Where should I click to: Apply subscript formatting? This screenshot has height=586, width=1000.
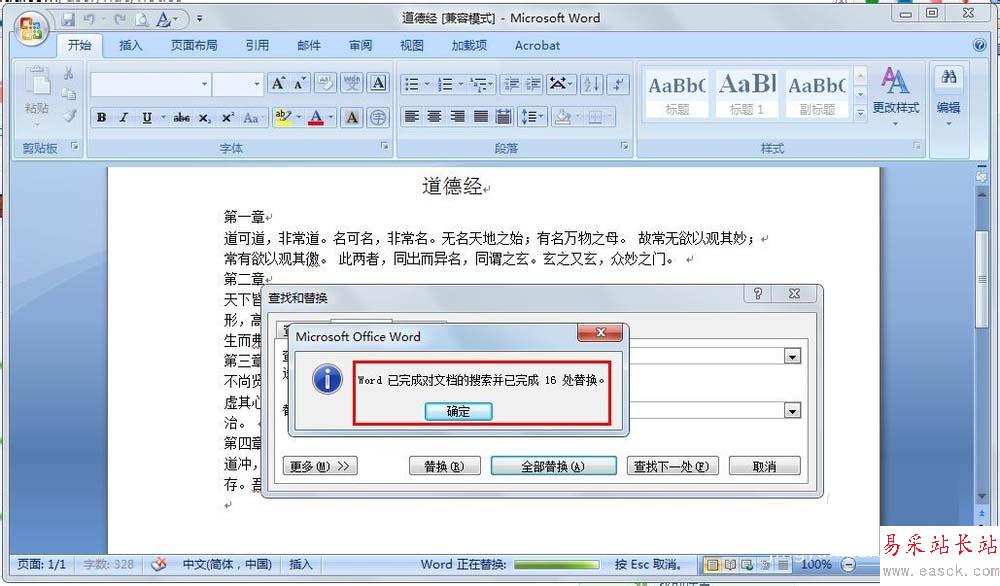pos(204,117)
